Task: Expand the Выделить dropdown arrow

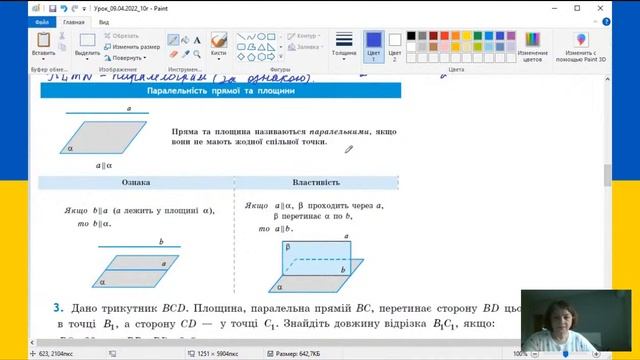Action: point(87,59)
